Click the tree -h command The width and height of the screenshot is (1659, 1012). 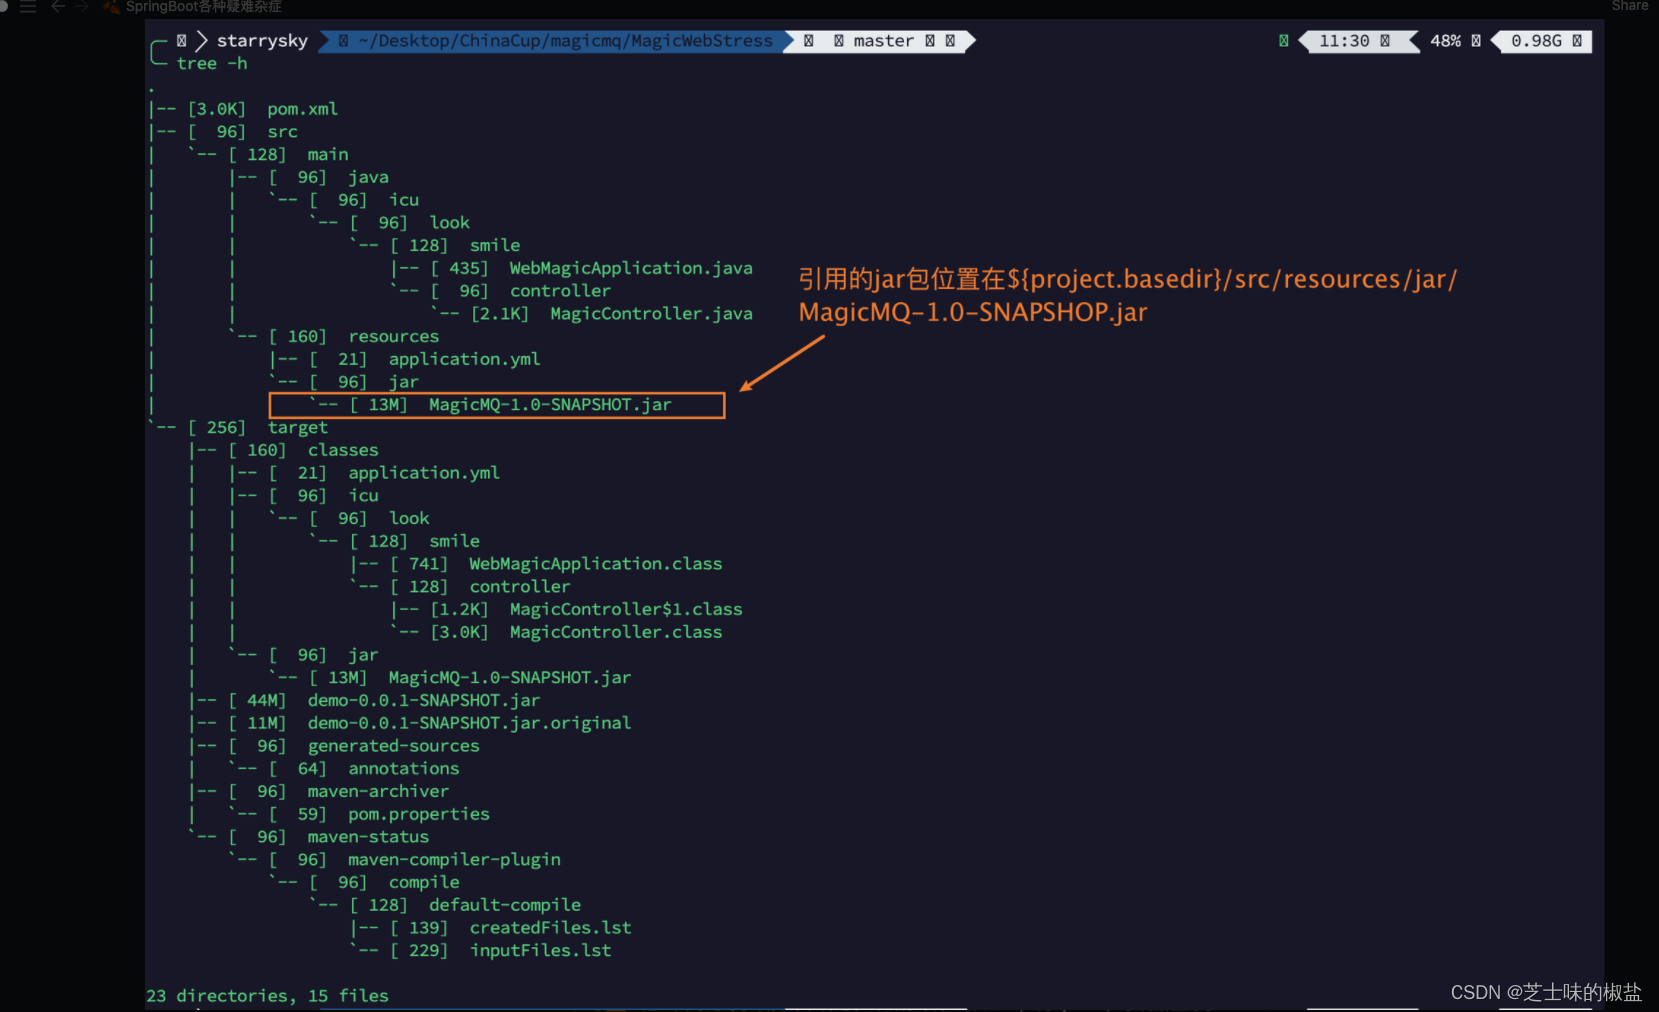(212, 64)
